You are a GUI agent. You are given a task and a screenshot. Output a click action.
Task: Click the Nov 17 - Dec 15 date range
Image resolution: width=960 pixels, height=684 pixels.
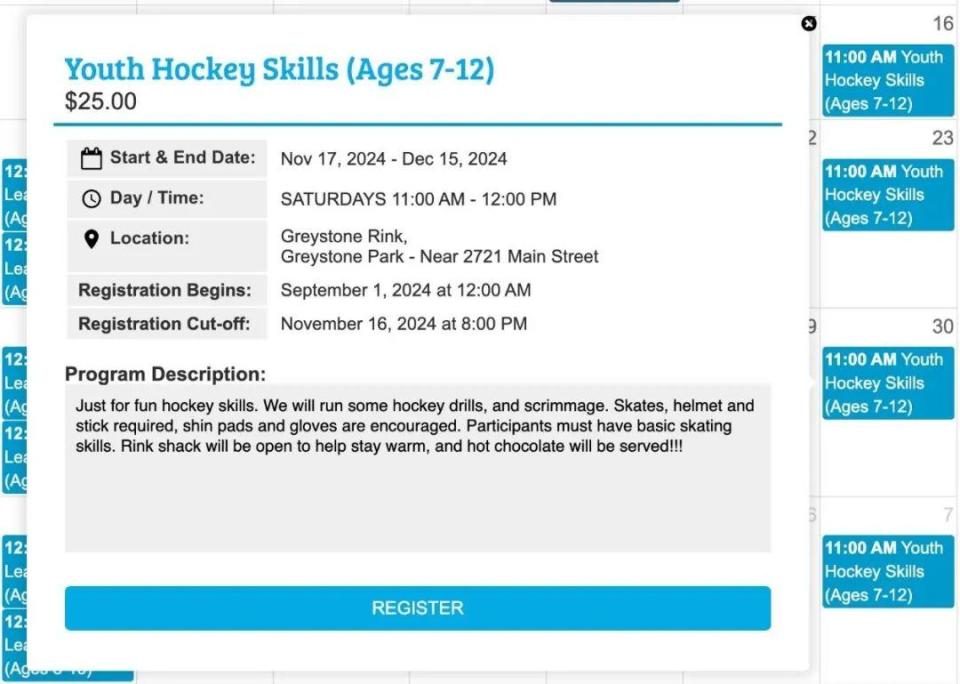click(393, 159)
